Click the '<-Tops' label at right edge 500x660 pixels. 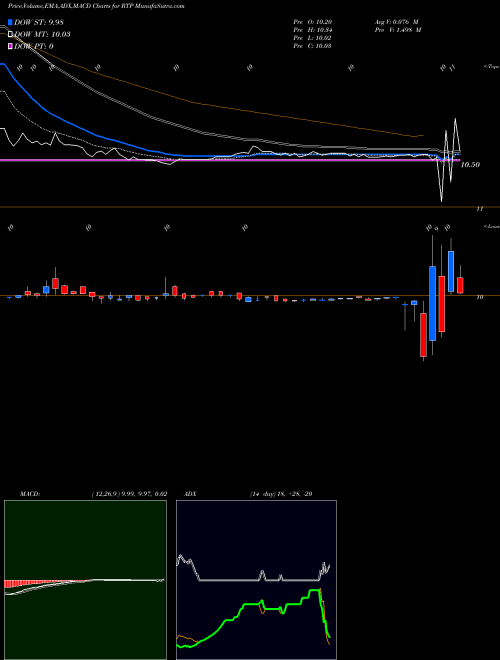click(491, 67)
